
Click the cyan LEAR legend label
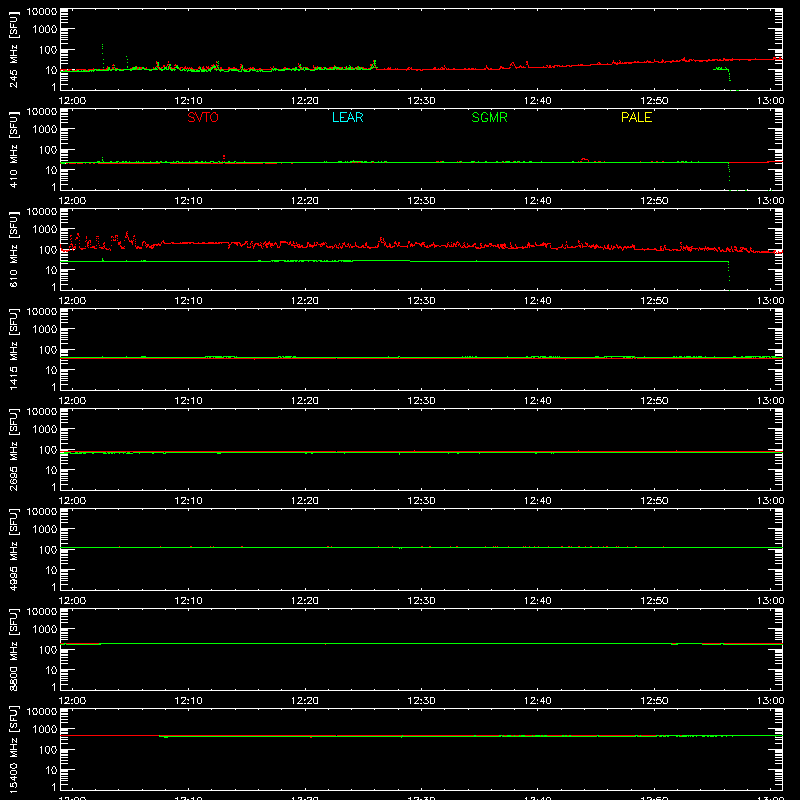pyautogui.click(x=347, y=117)
